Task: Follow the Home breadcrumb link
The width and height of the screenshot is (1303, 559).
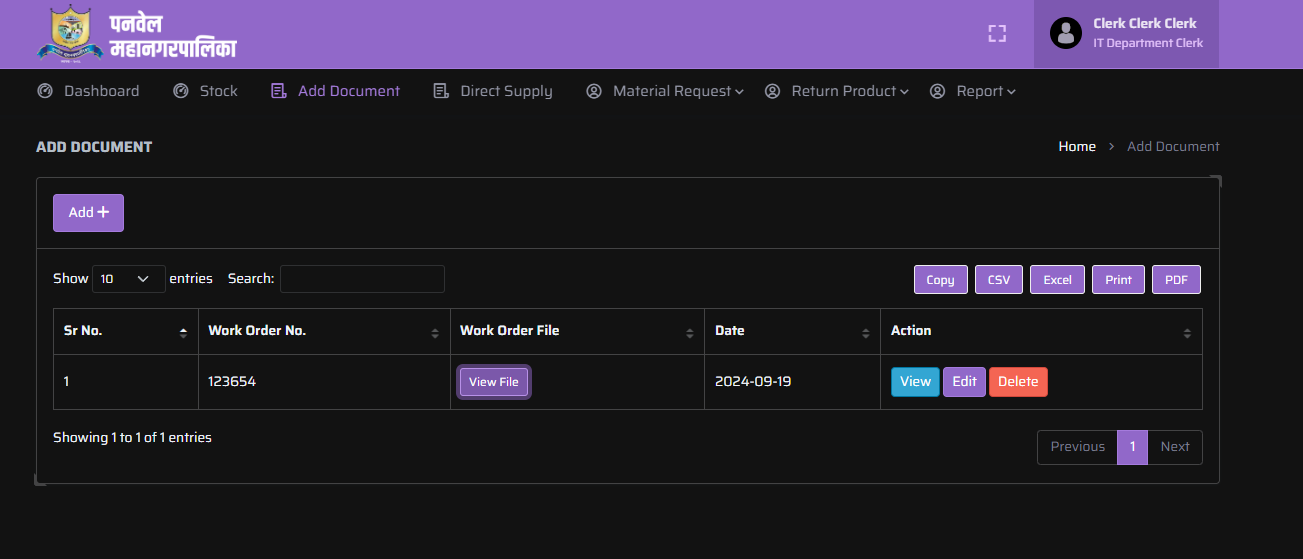Action: click(1077, 146)
